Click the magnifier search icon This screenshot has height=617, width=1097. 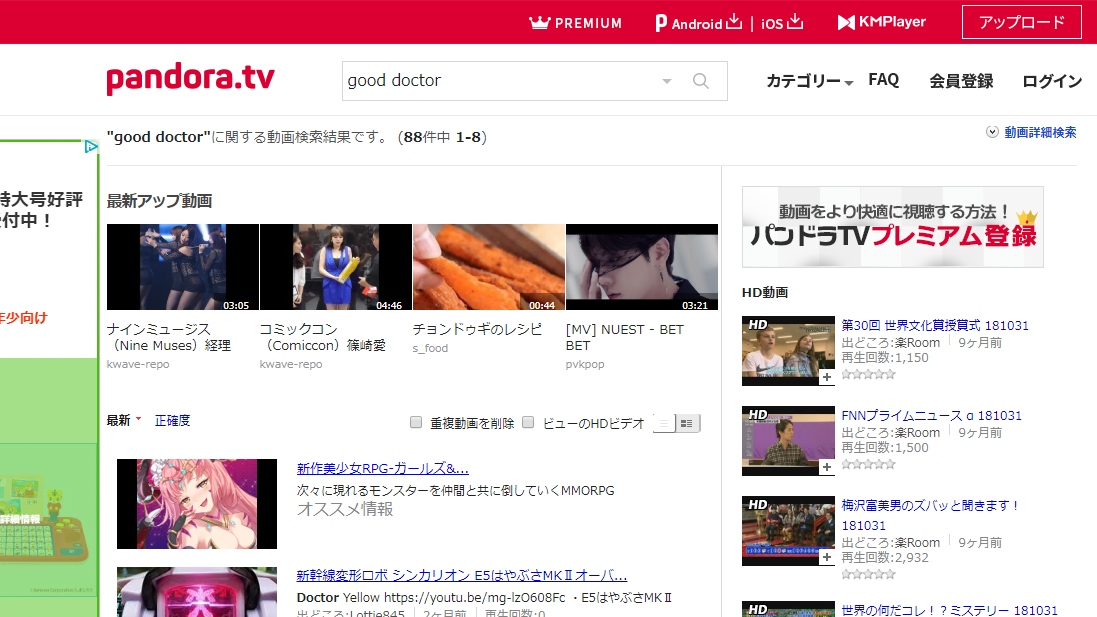click(x=700, y=81)
